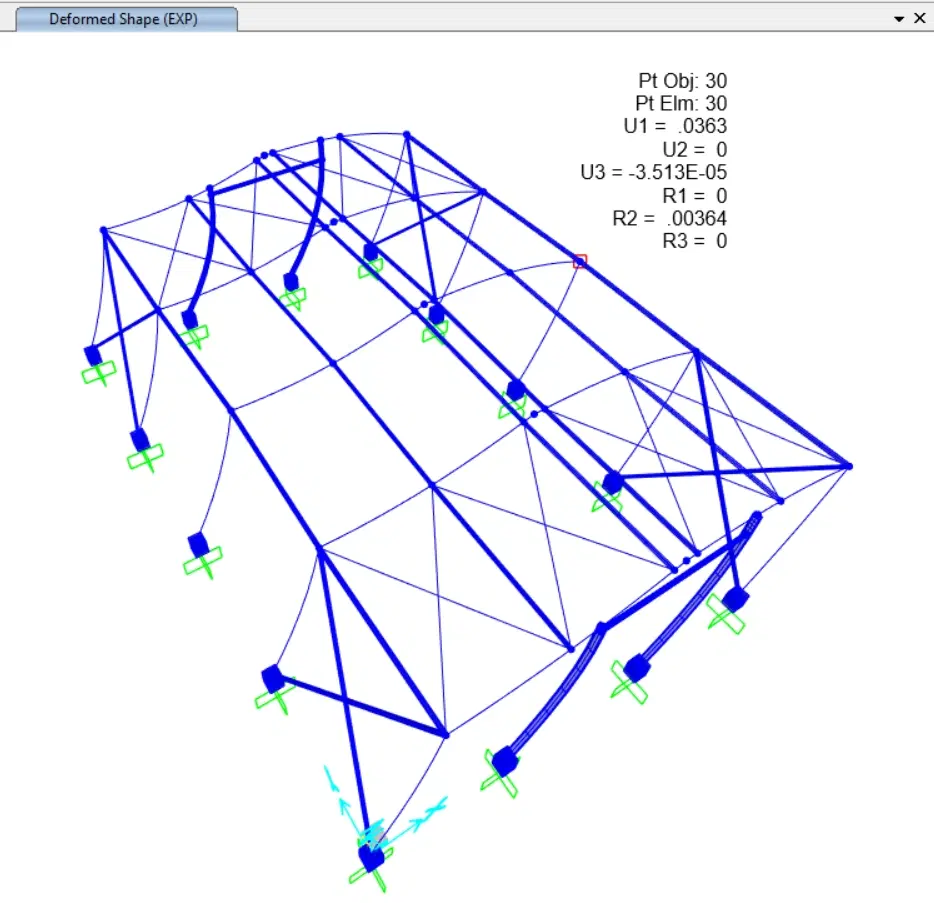The width and height of the screenshot is (934, 903).
Task: Select the support restraint under lower-right bent column
Action: click(x=500, y=775)
